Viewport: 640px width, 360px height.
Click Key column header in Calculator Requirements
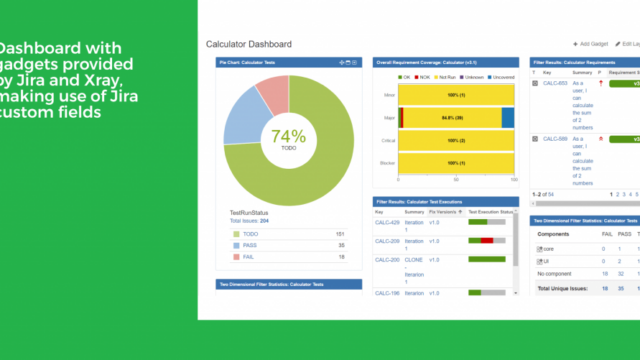[547, 73]
